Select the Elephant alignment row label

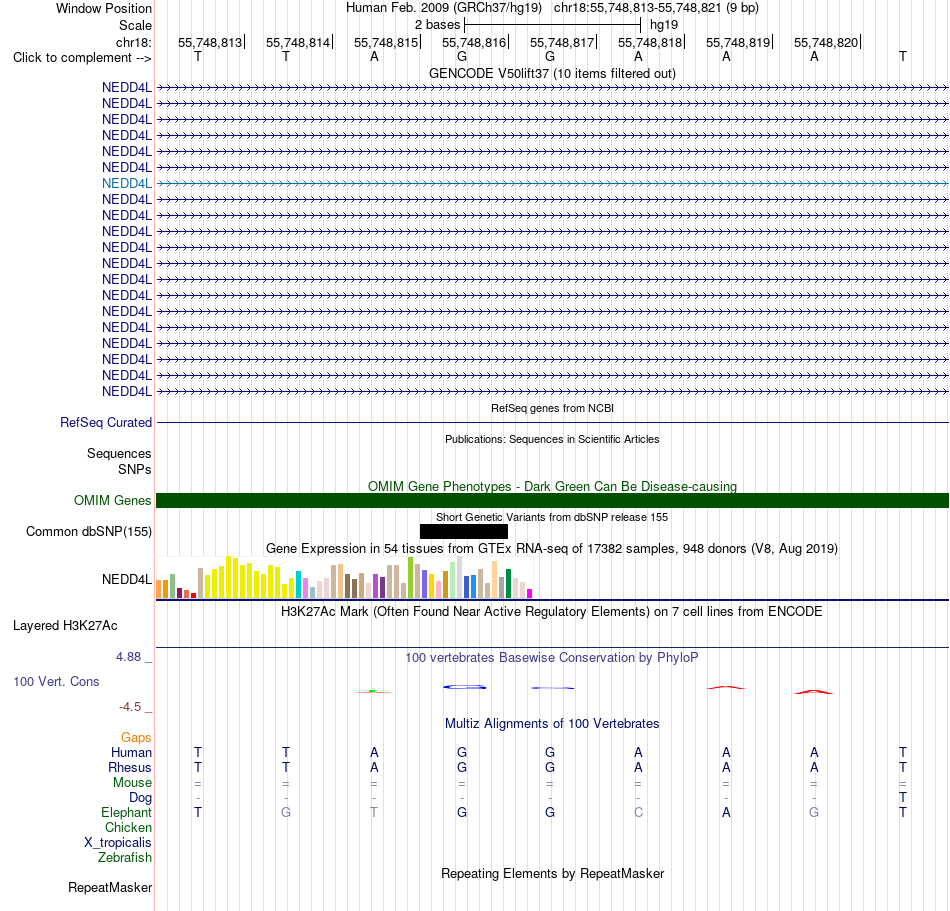(x=126, y=813)
